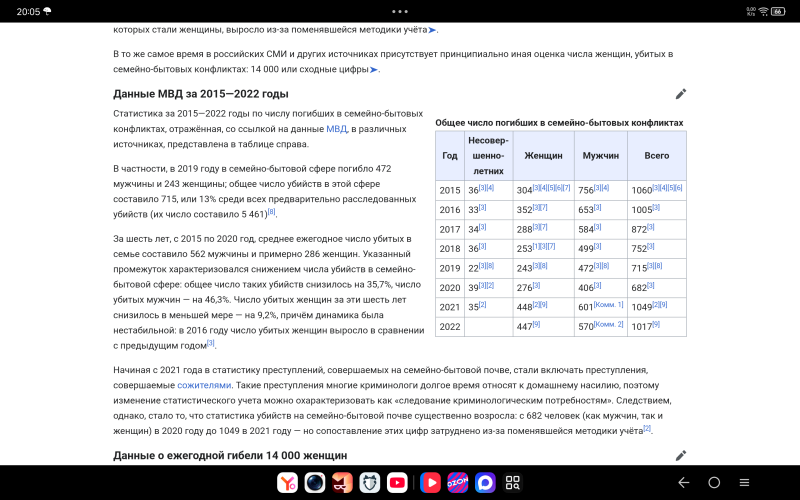This screenshot has height=500, width=800.
Task: Follow the 'МВД' link
Action: 336,129
